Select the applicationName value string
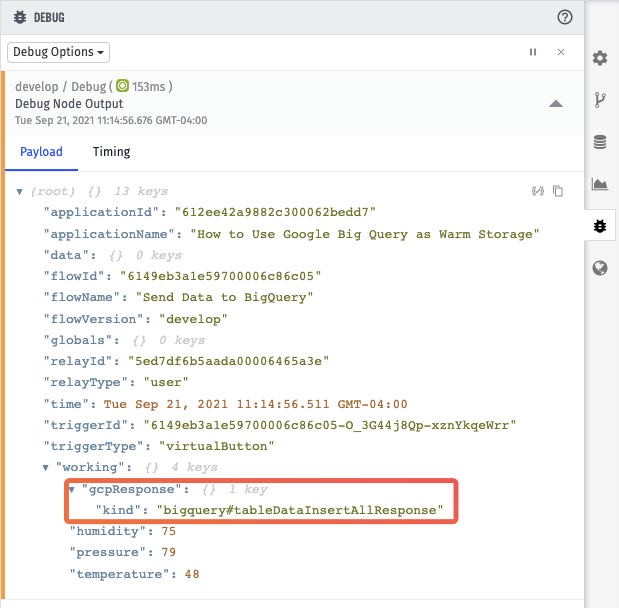 [x=365, y=234]
